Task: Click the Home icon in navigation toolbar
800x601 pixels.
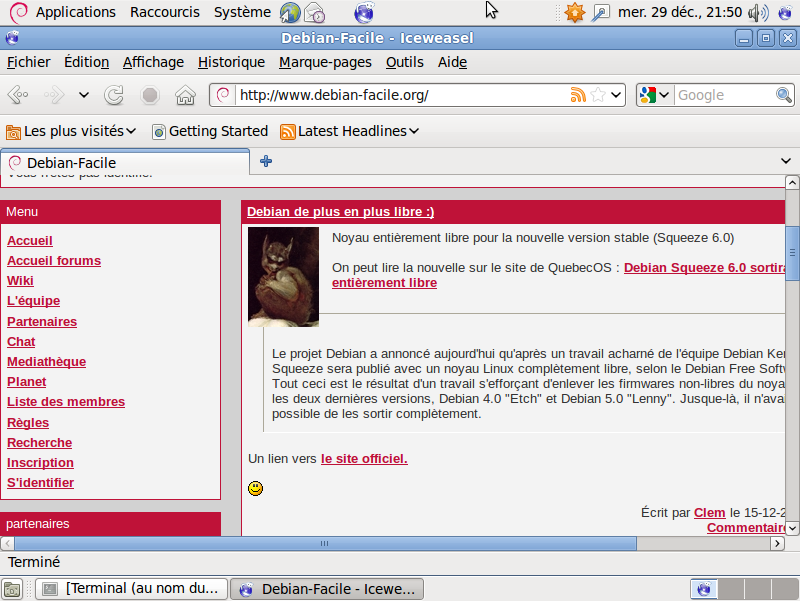Action: (x=185, y=95)
